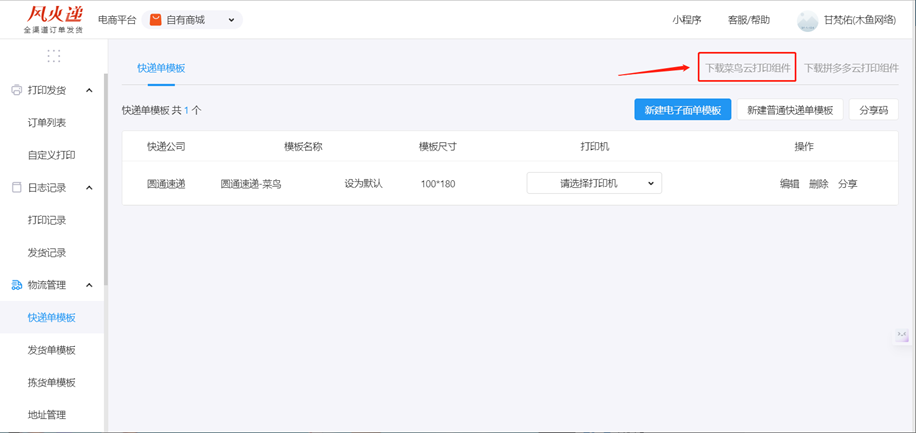Click the floating widget icon at right edge
The height and width of the screenshot is (433, 916).
click(x=903, y=335)
